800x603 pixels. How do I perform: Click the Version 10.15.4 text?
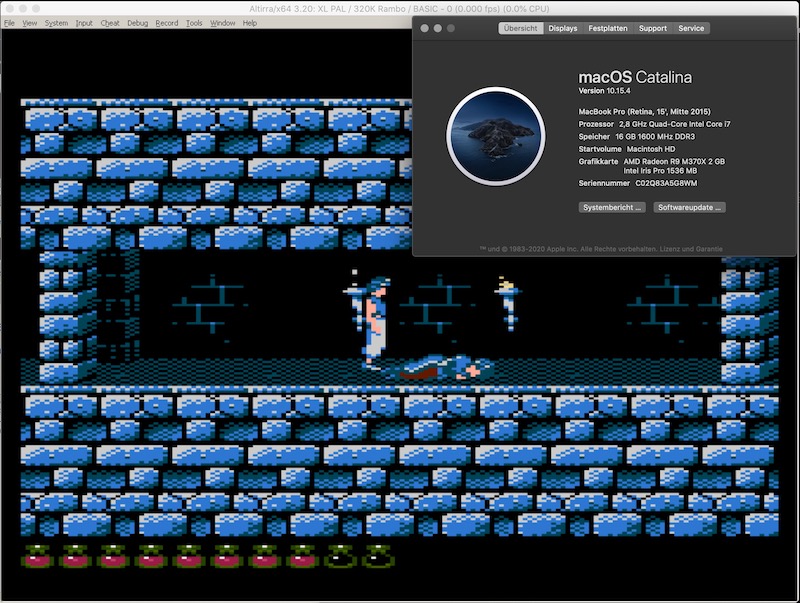pos(604,91)
